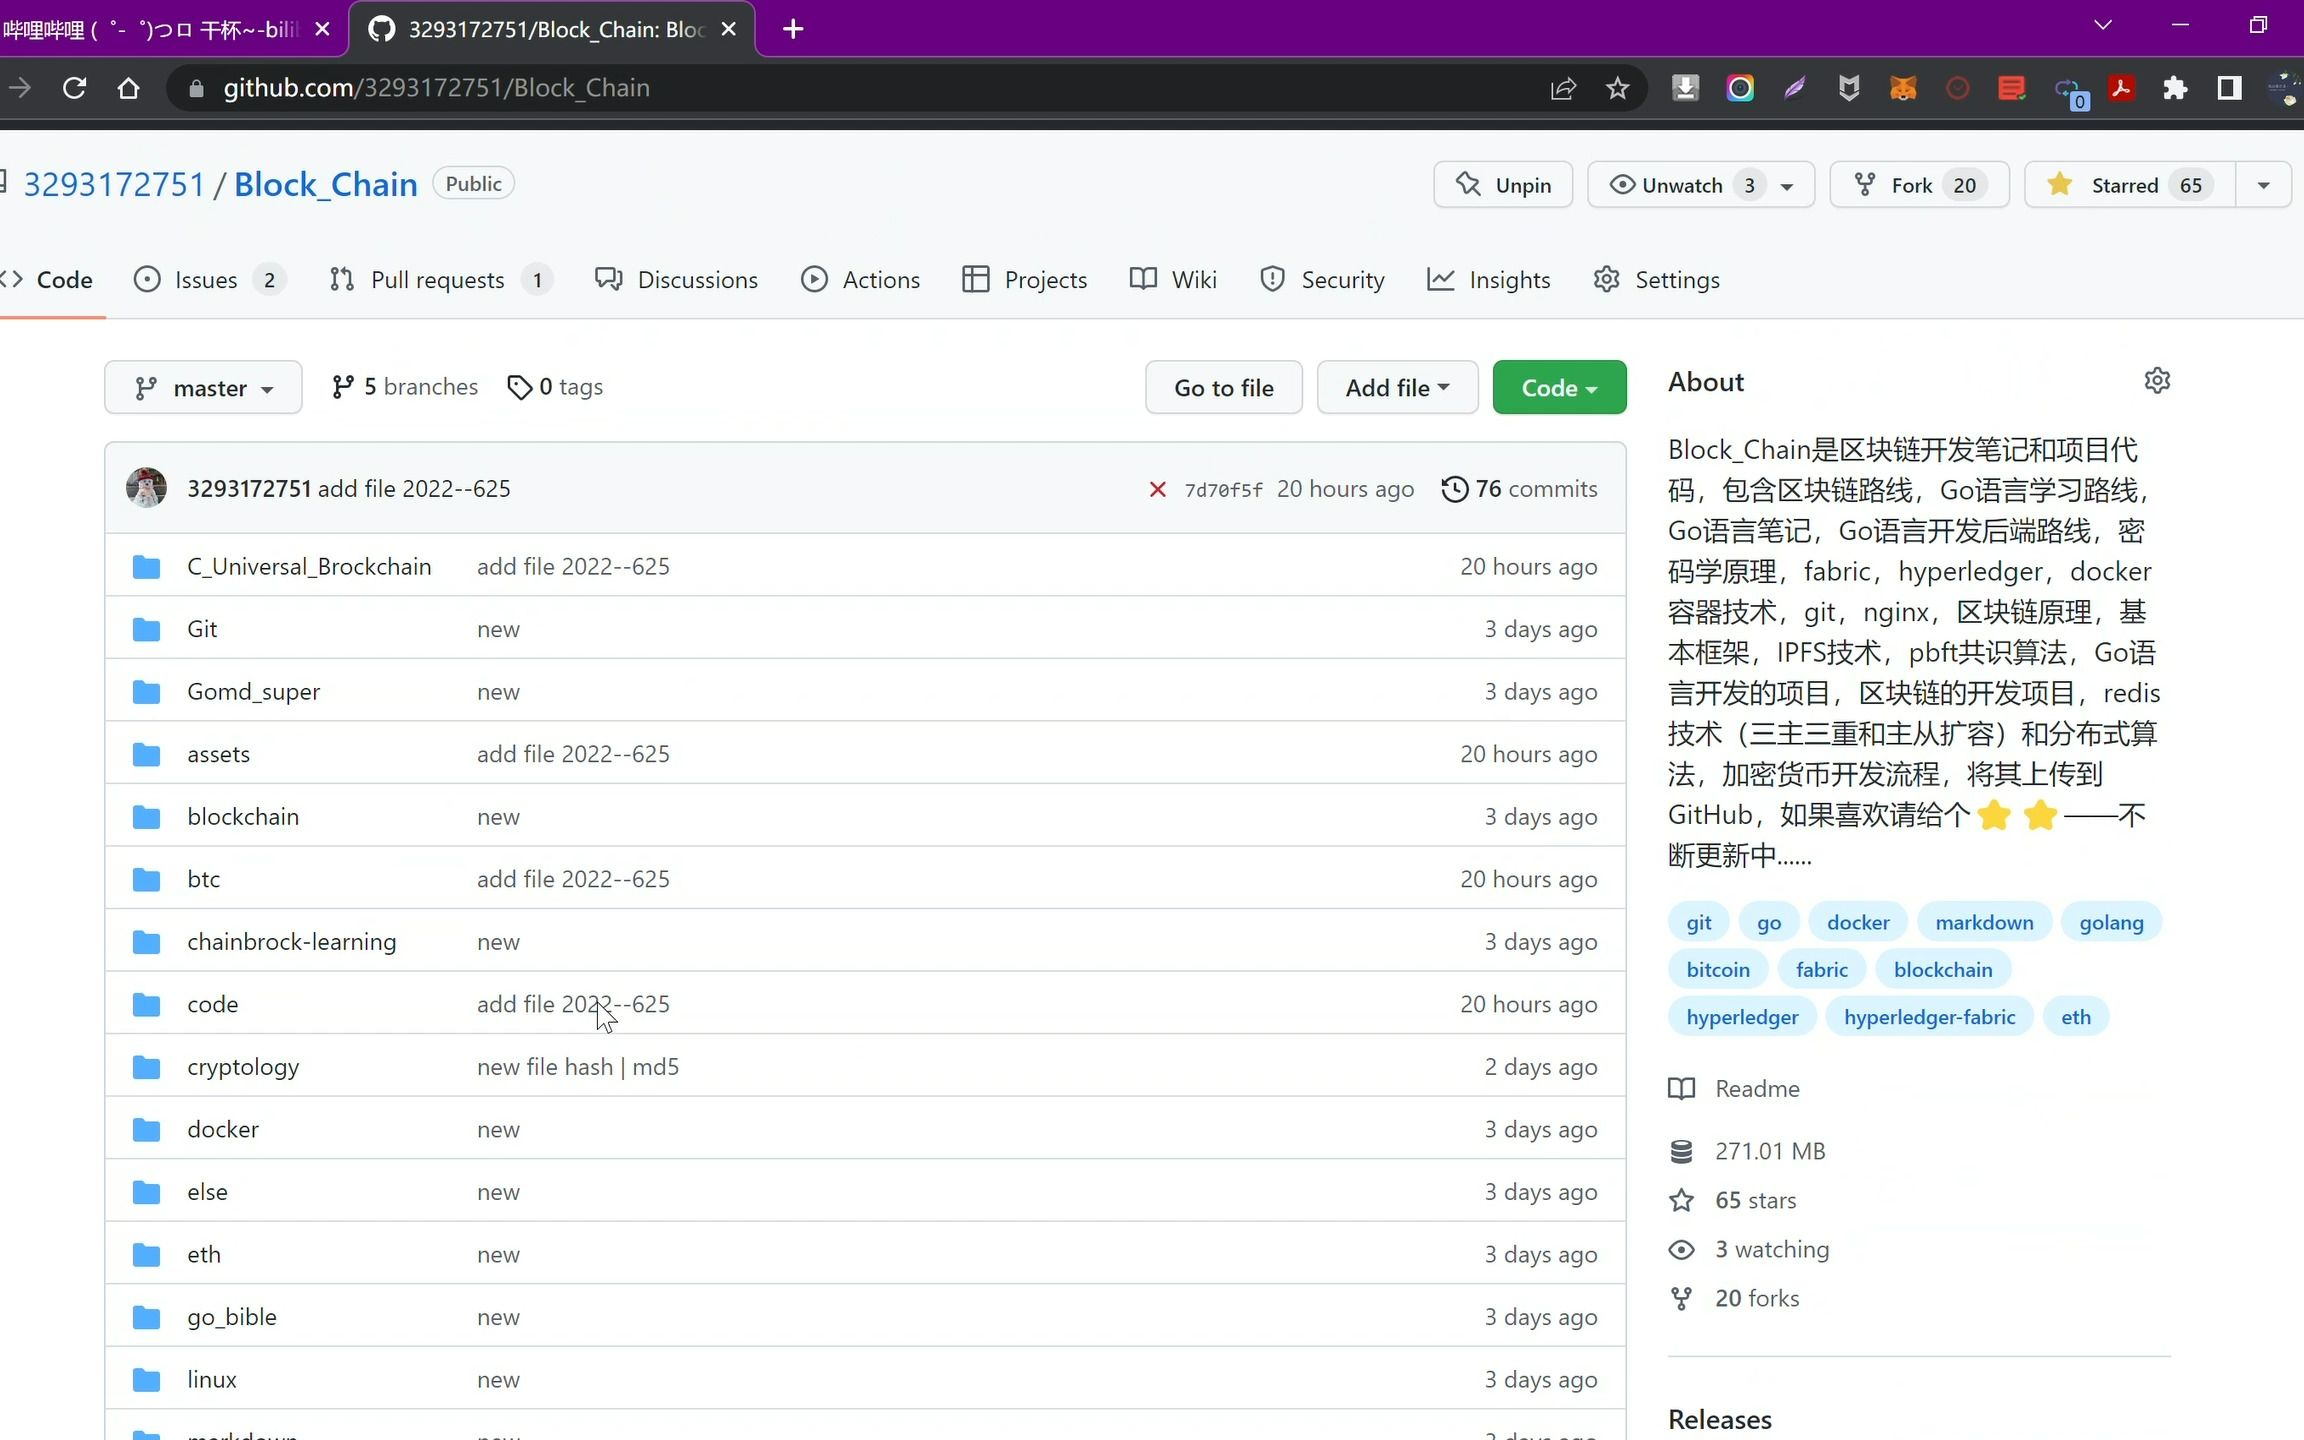Viewport: 2304px width, 1440px height.
Task: Switch to the Projects tab
Action: click(1024, 280)
